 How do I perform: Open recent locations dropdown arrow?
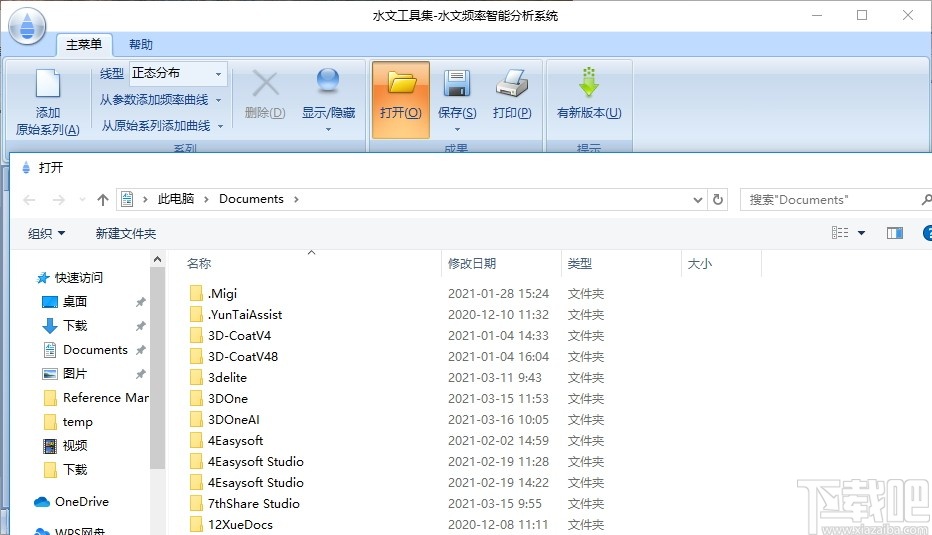[82, 200]
